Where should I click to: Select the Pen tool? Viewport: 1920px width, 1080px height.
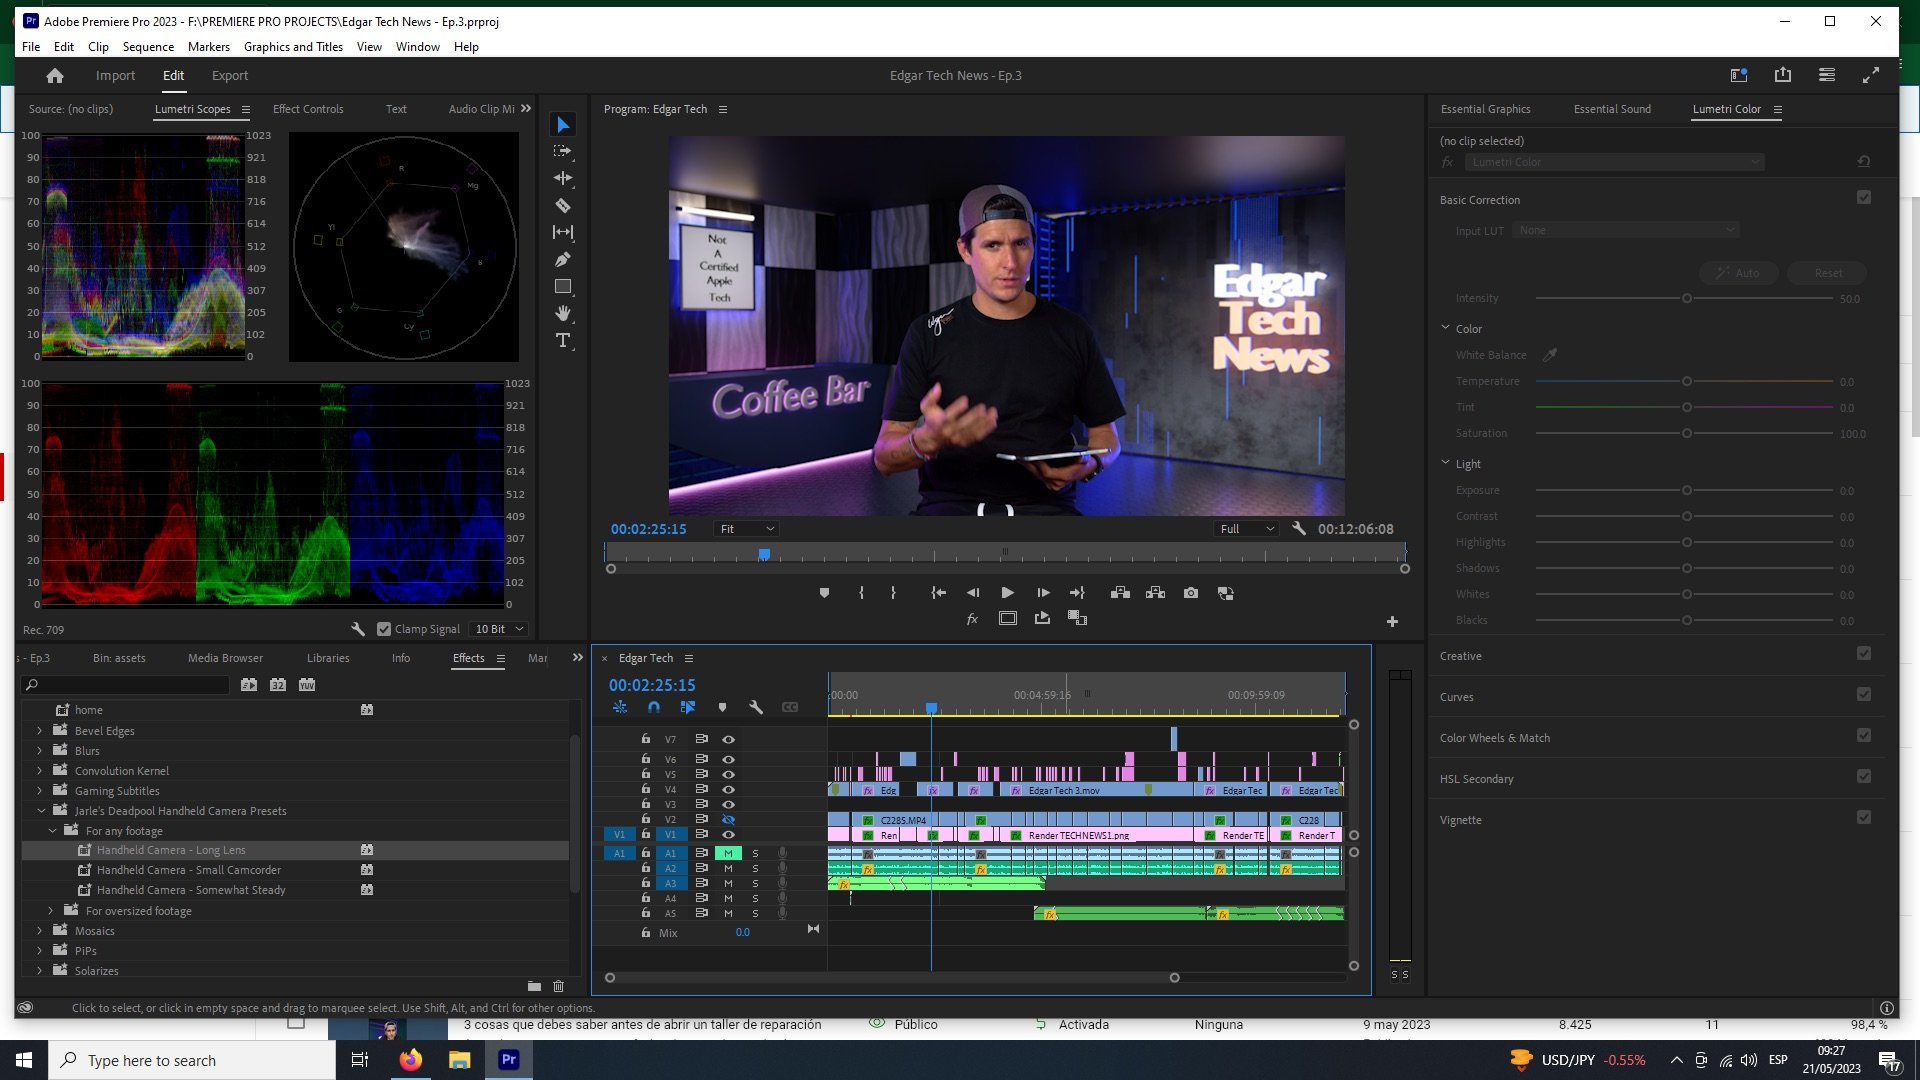pos(563,260)
